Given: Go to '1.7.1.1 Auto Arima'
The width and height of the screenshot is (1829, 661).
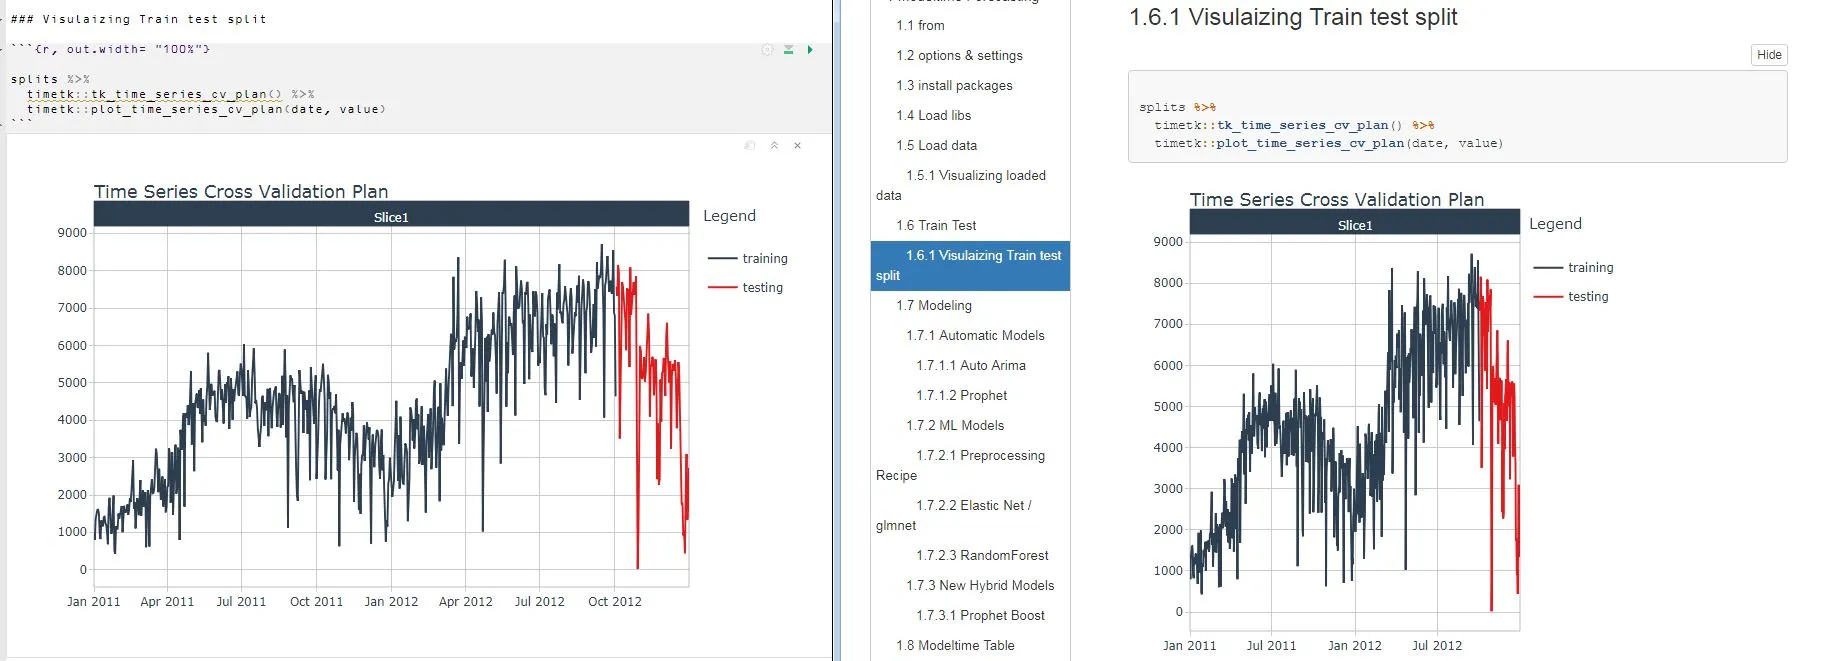Looking at the screenshot, I should coord(971,365).
